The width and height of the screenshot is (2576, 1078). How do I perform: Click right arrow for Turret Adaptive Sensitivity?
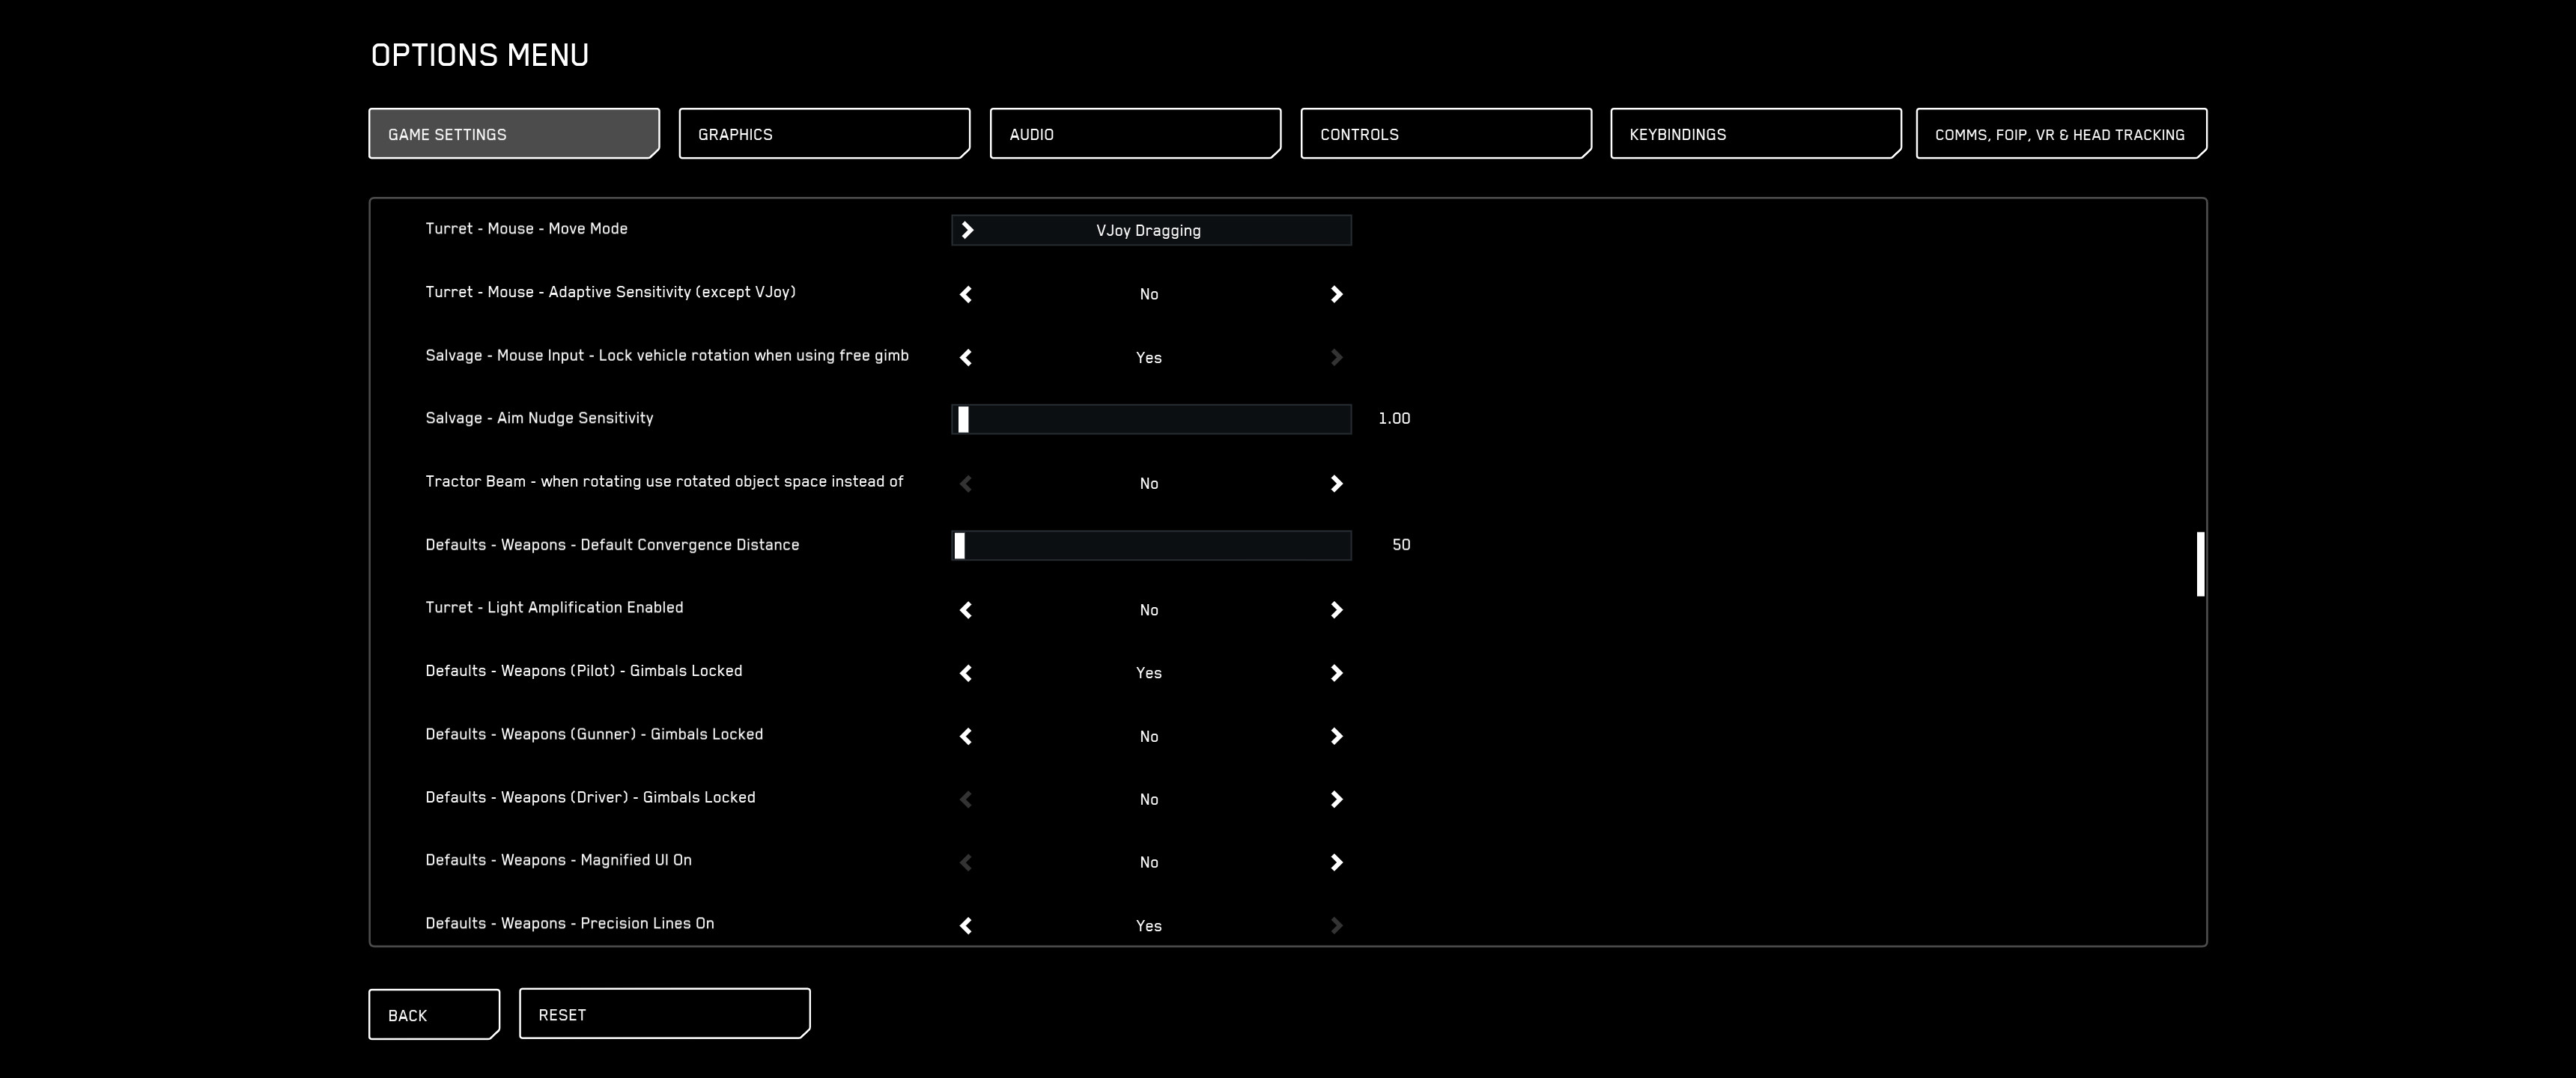pyautogui.click(x=1336, y=294)
